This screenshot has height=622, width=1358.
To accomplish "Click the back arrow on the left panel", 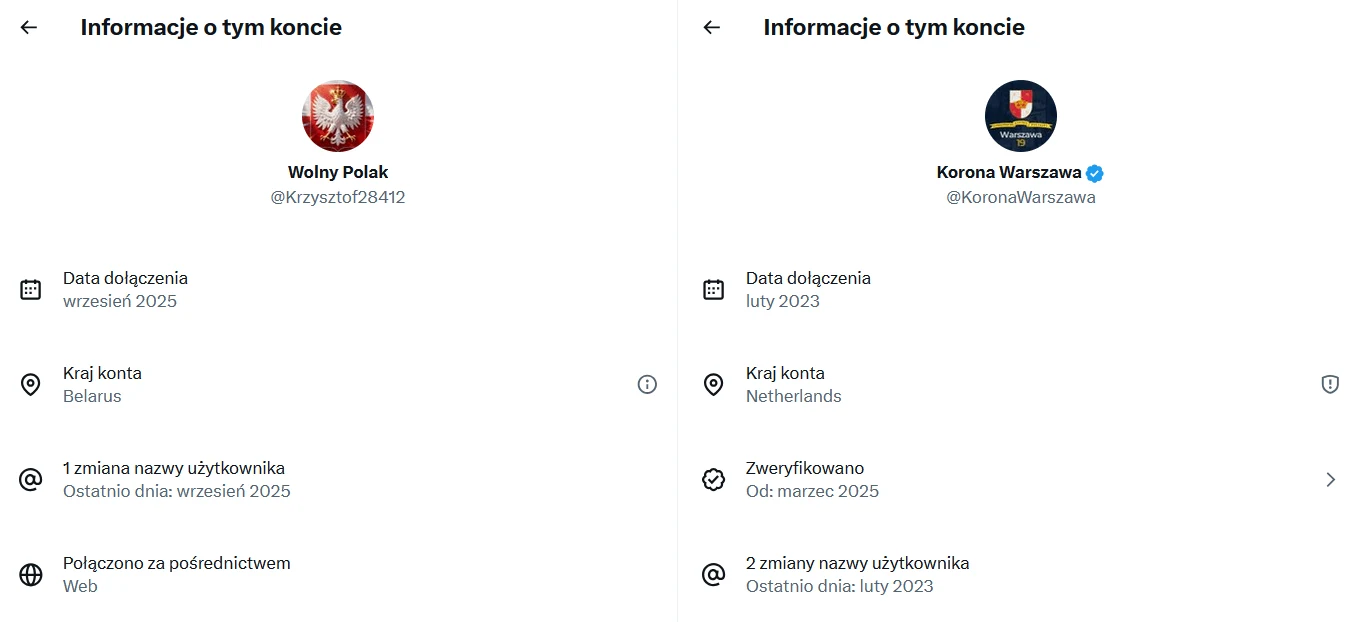I will [x=28, y=27].
